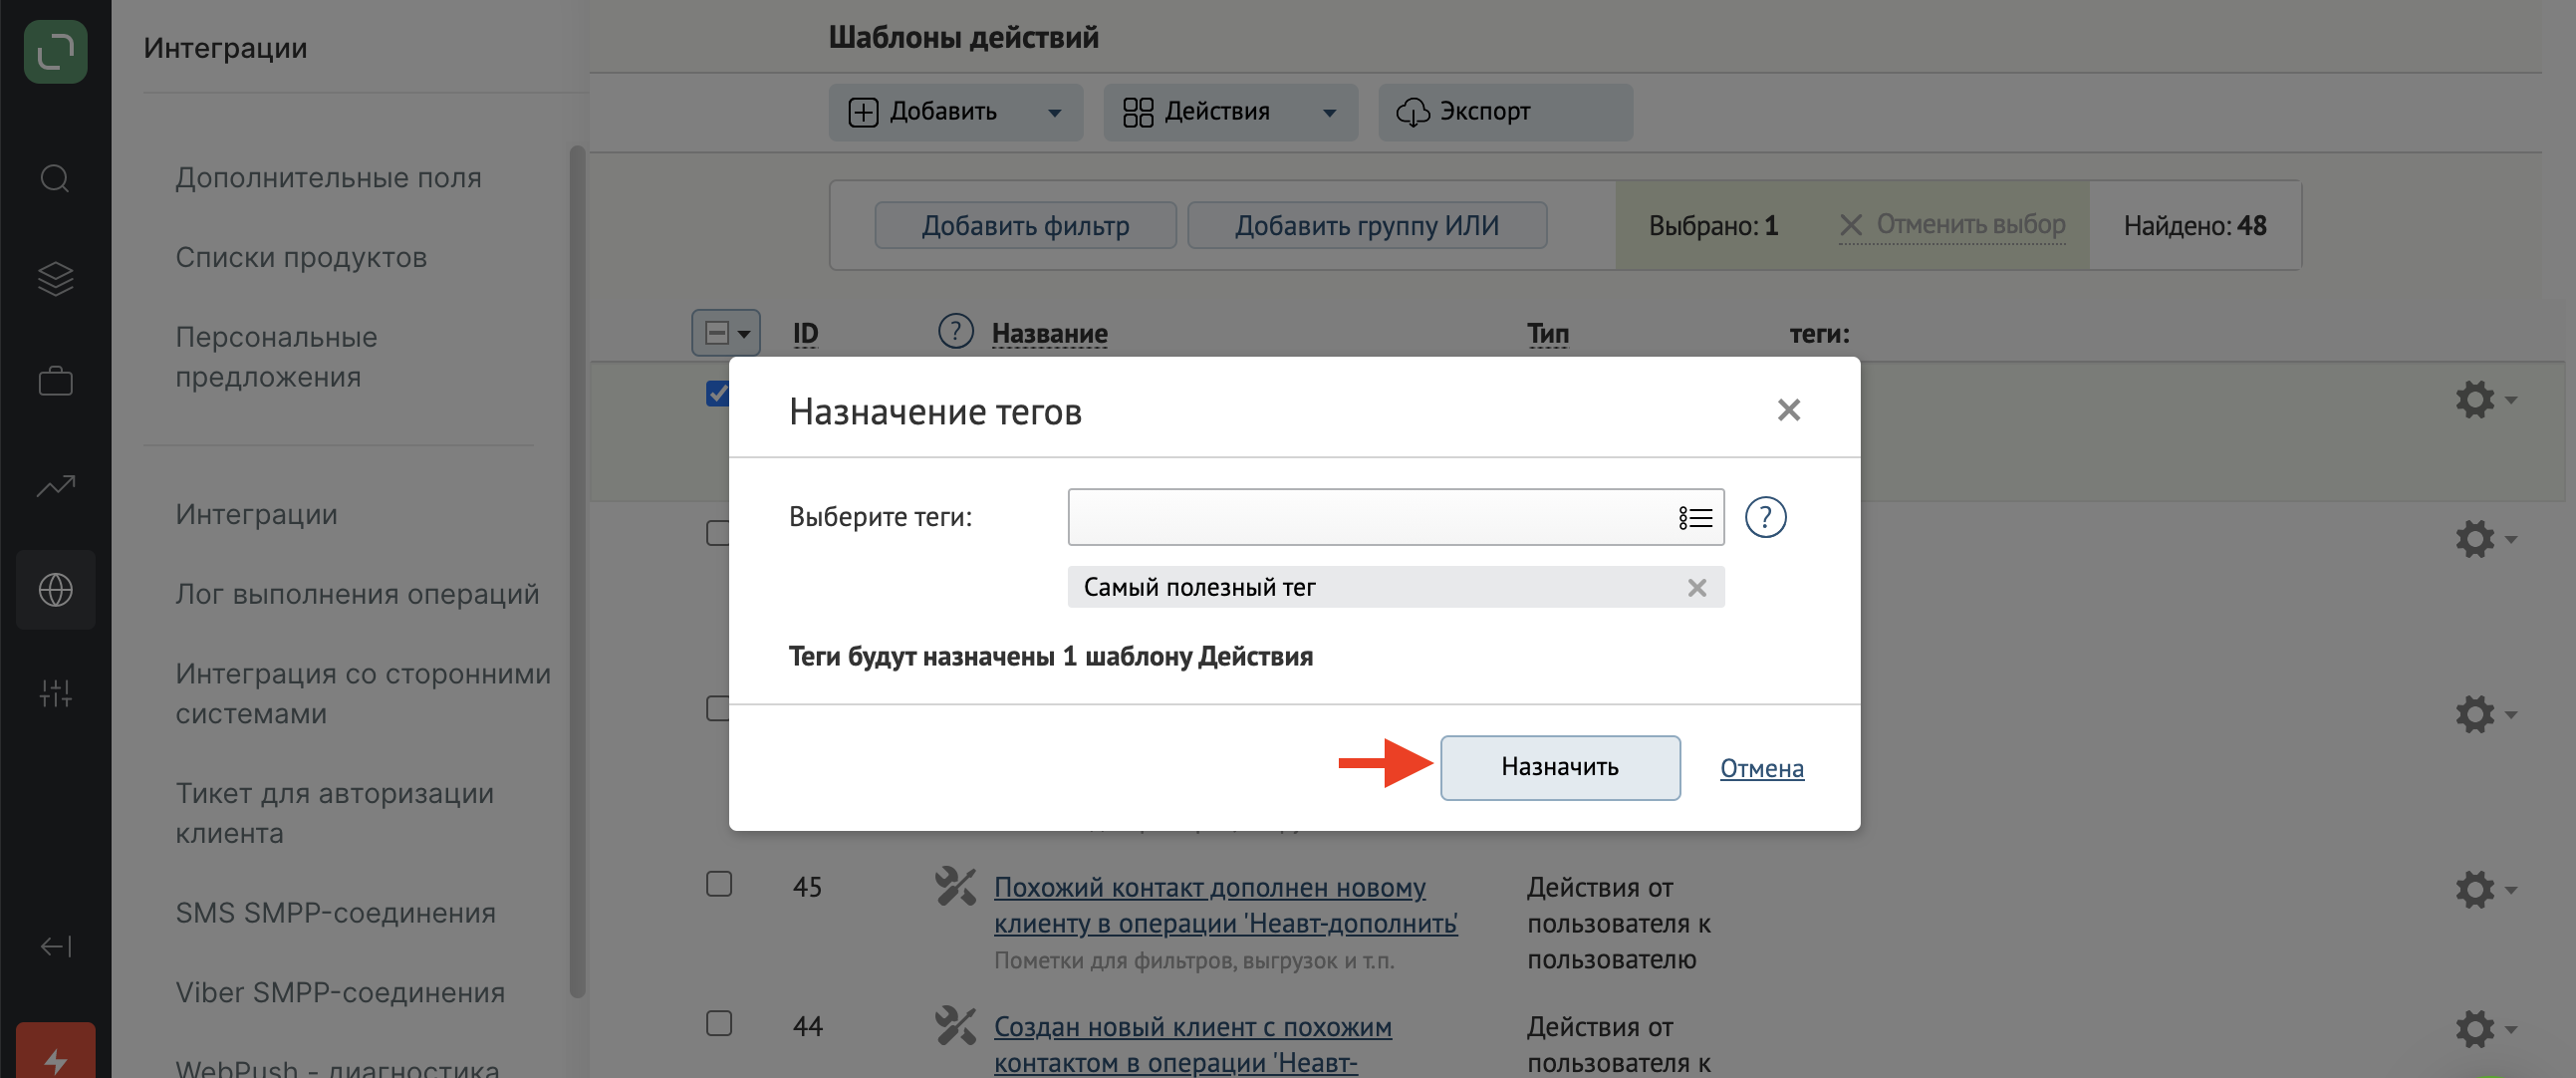
Task: Sort table by 'ID' column header
Action: click(x=805, y=333)
